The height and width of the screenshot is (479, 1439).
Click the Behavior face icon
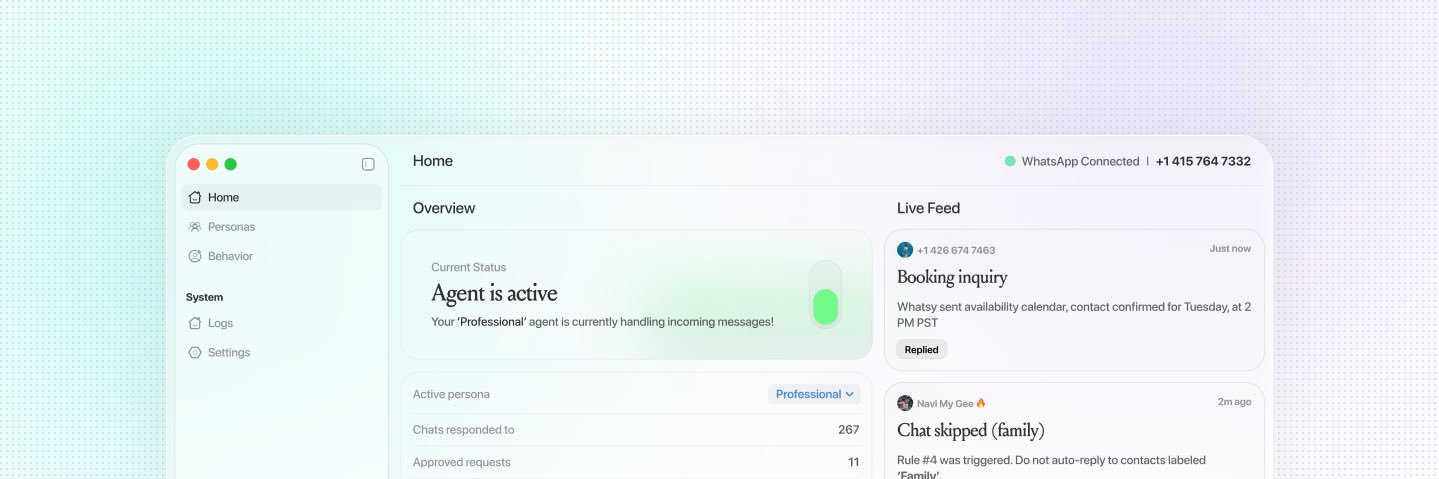click(195, 256)
